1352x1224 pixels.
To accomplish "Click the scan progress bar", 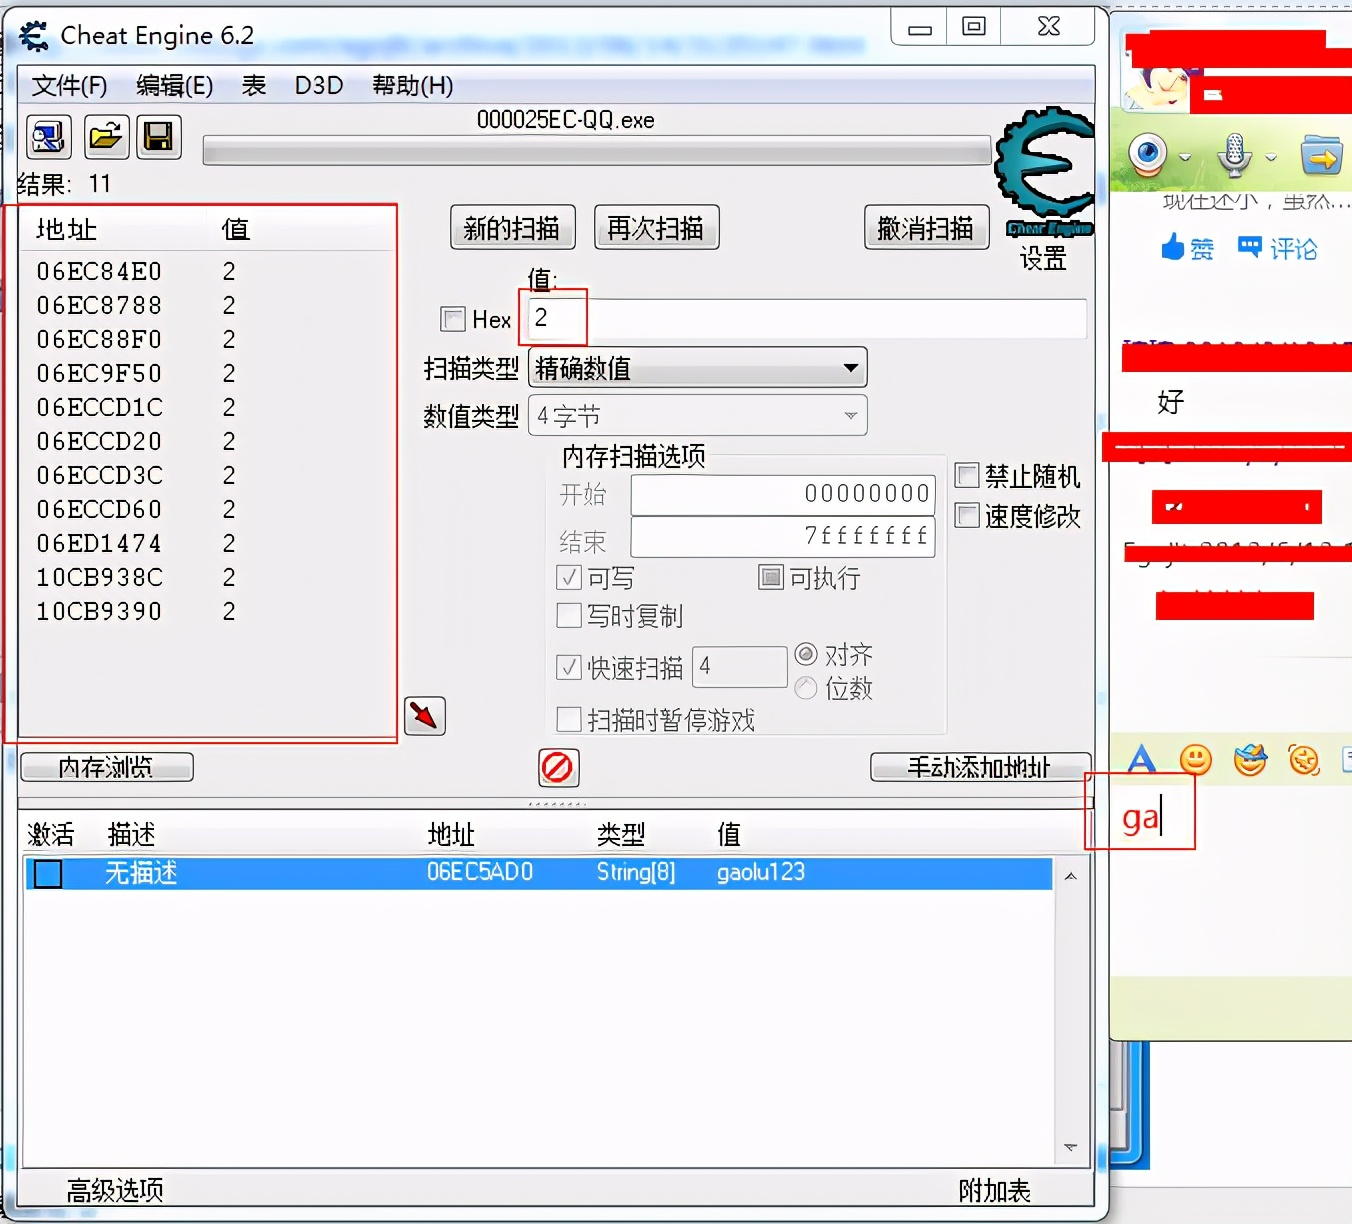I will point(597,151).
